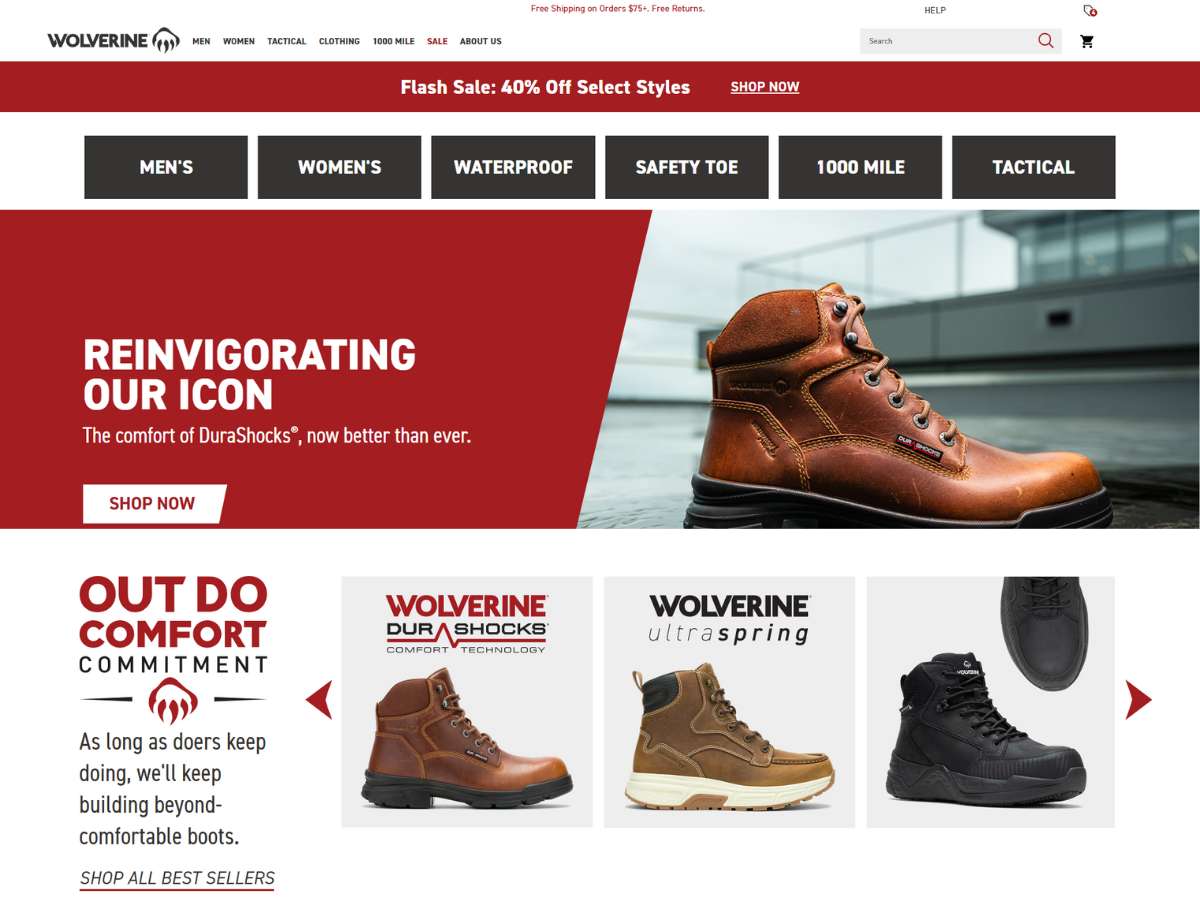
Task: Advance carousel with right red arrow
Action: tap(1138, 700)
